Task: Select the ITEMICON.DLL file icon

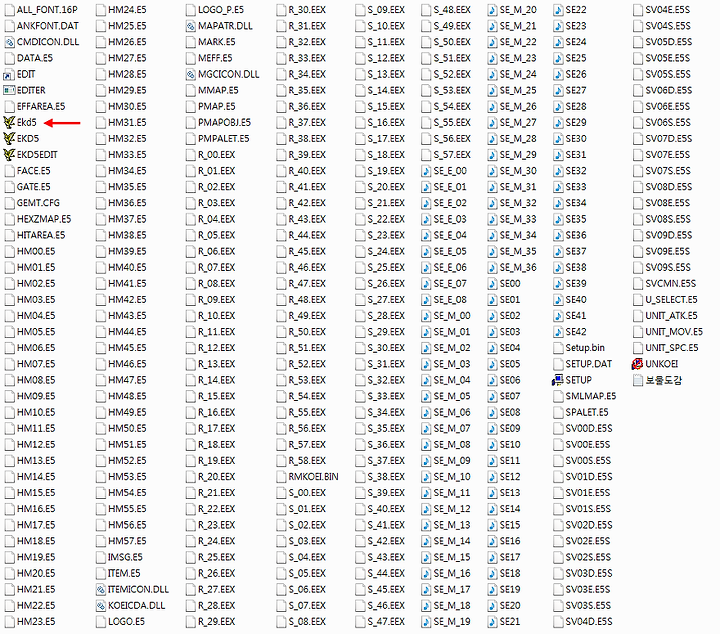Action: pyautogui.click(x=101, y=589)
